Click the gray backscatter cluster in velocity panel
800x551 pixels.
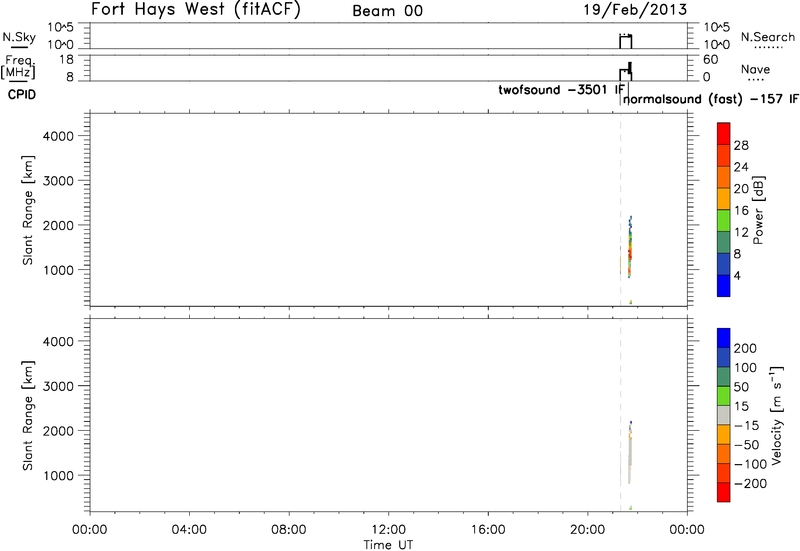(x=630, y=453)
